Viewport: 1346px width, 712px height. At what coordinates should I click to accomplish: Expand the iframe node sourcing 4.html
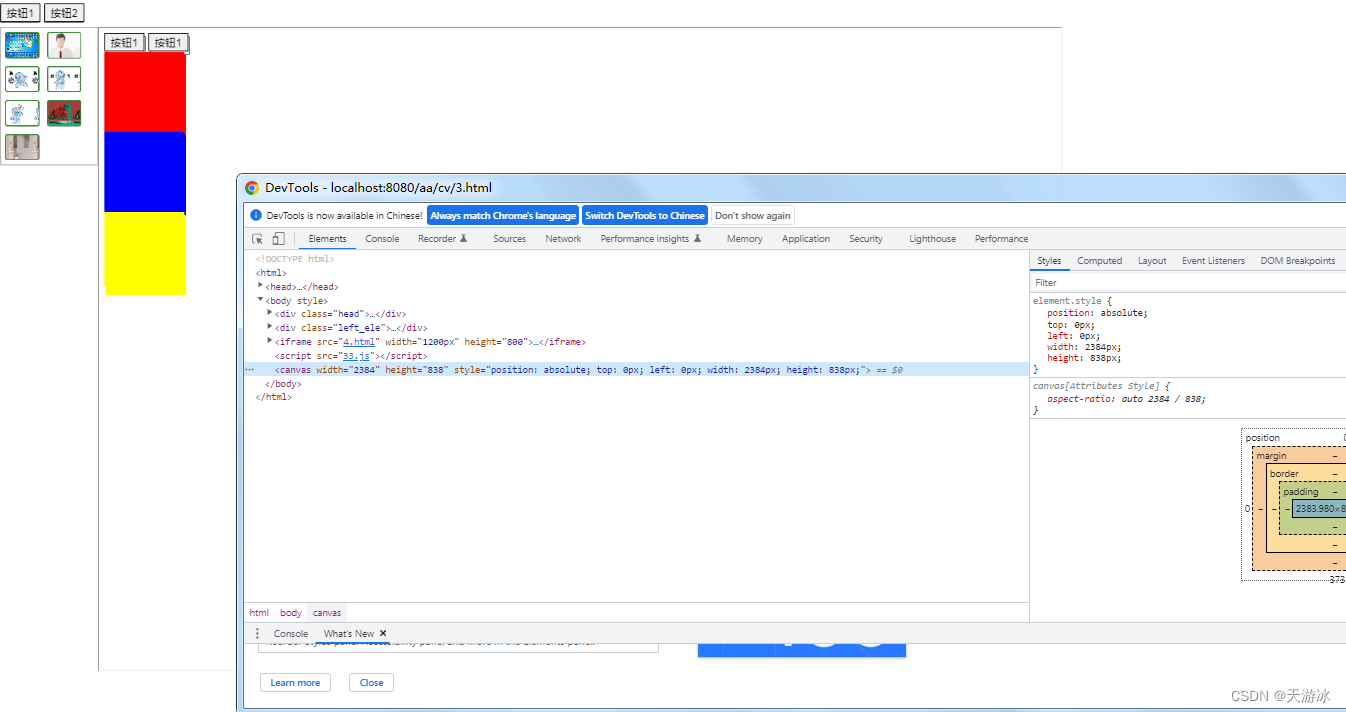coord(269,341)
